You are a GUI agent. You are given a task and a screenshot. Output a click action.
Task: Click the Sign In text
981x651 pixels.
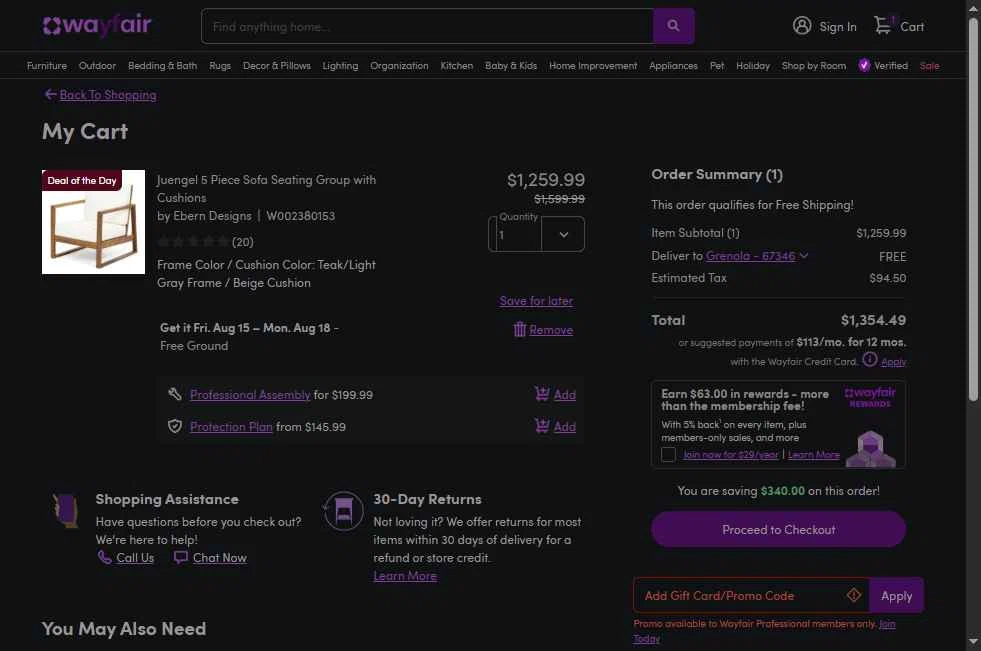tap(838, 26)
